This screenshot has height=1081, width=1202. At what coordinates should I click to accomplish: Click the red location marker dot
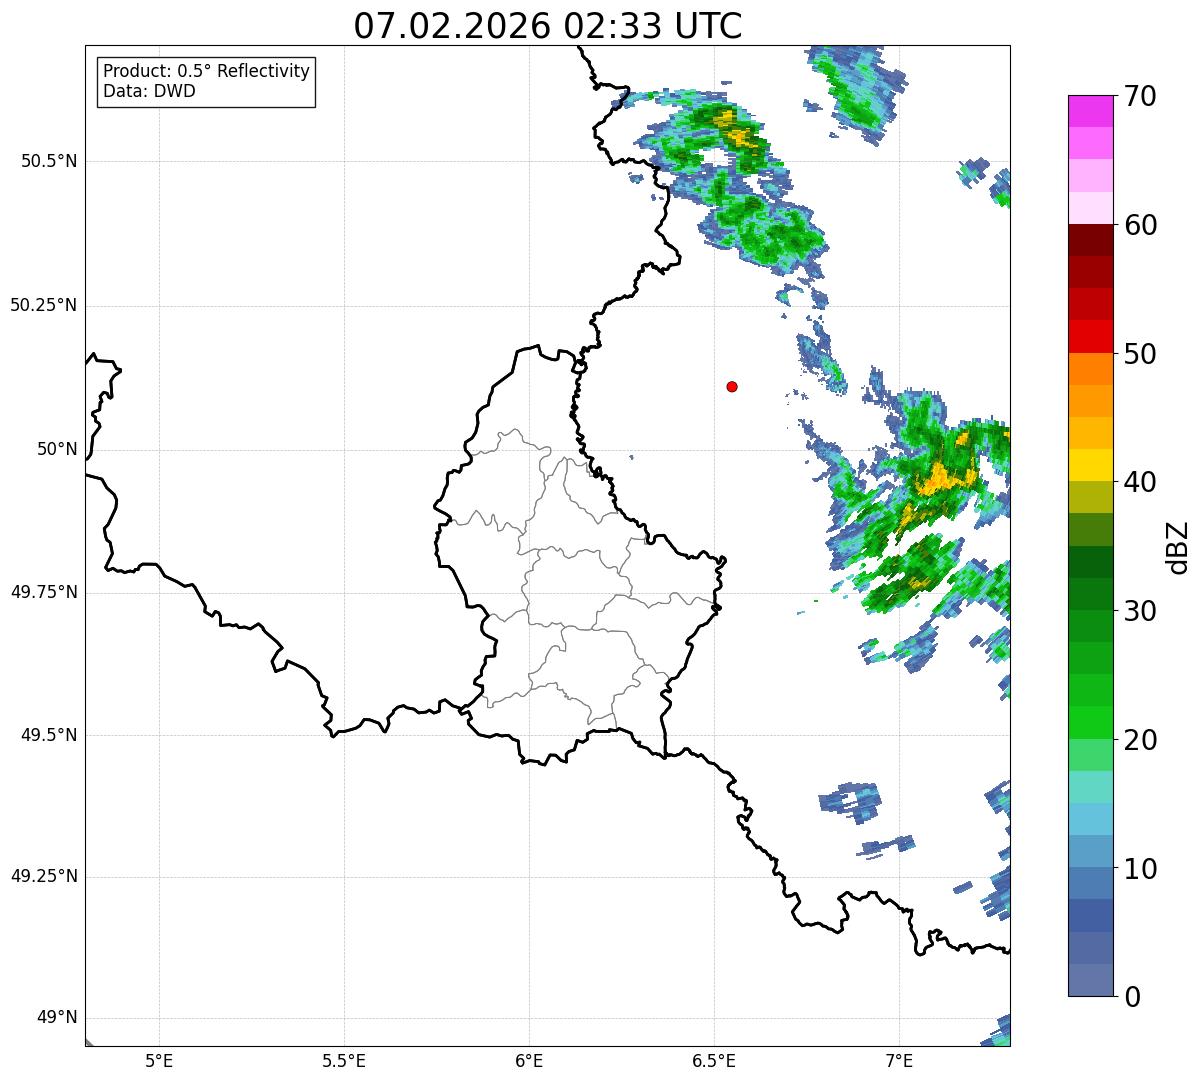tap(732, 386)
